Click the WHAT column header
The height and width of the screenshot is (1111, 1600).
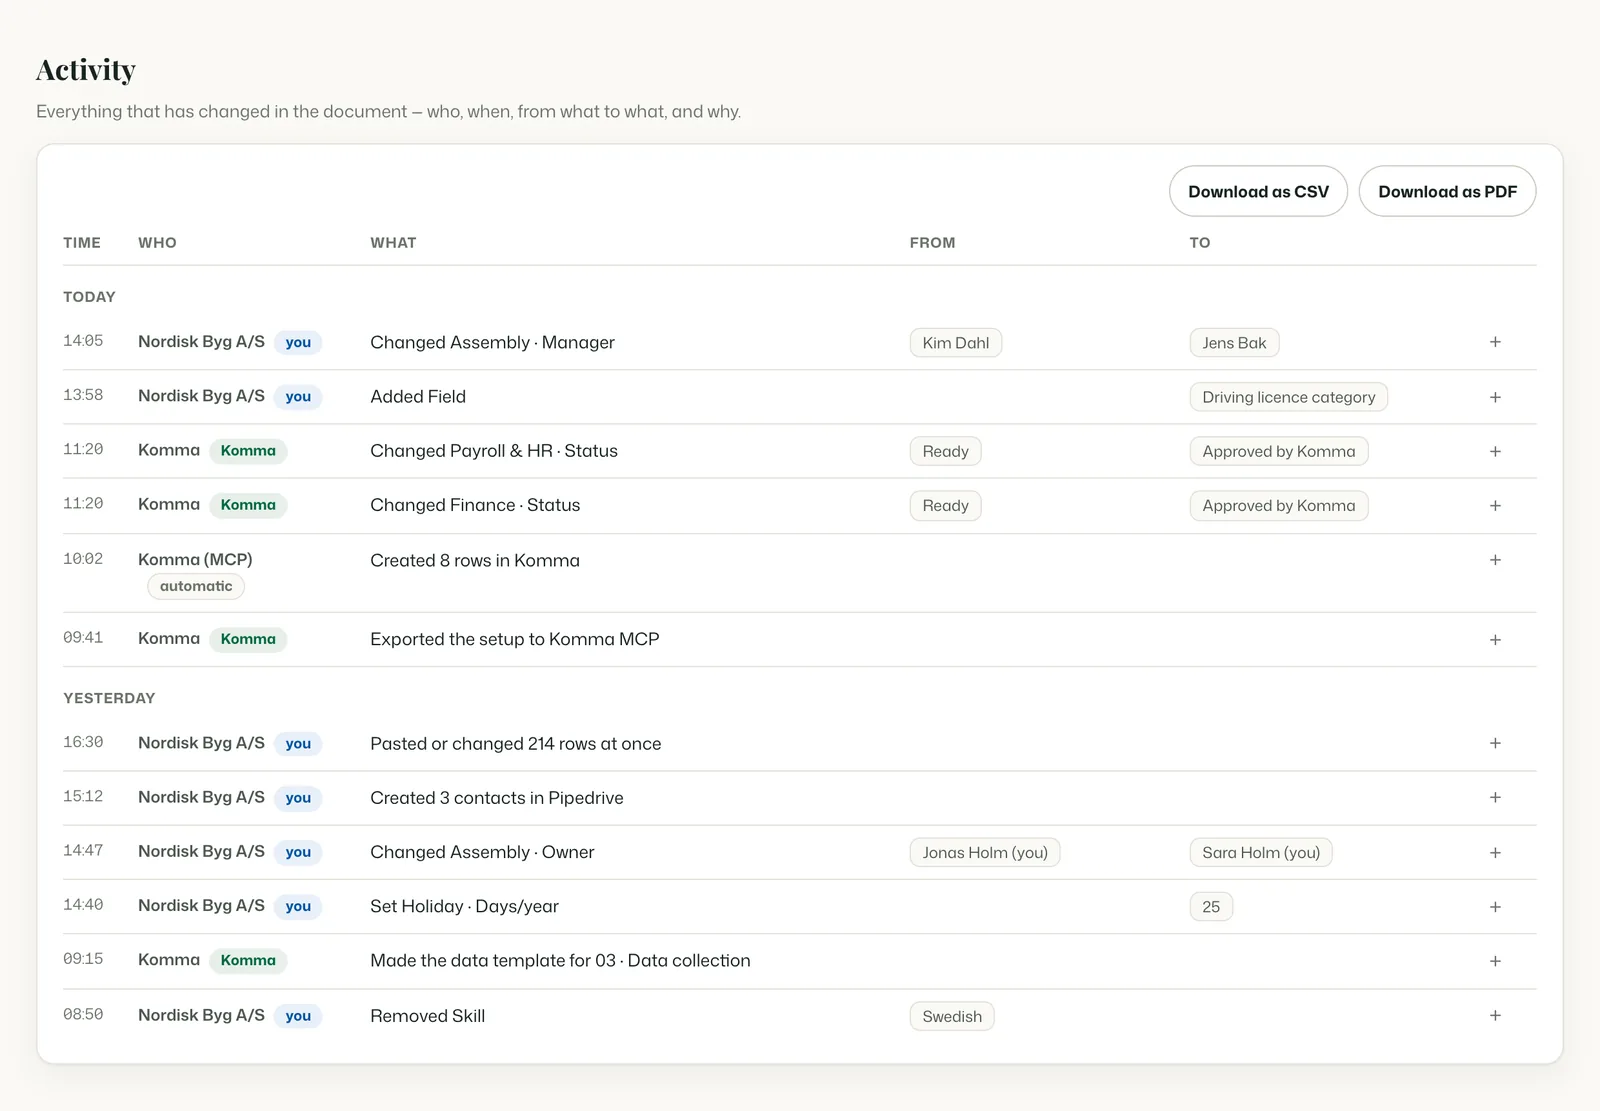pyautogui.click(x=393, y=243)
